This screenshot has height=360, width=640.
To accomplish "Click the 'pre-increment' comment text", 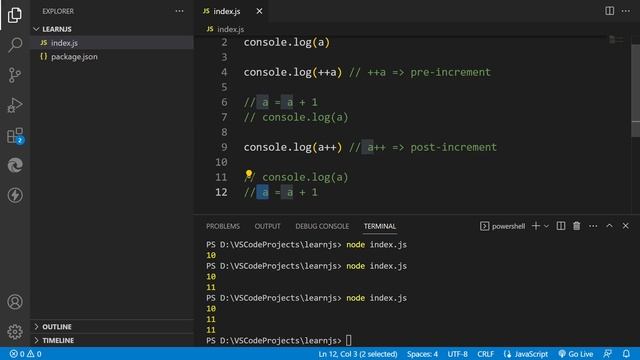I will [x=450, y=72].
